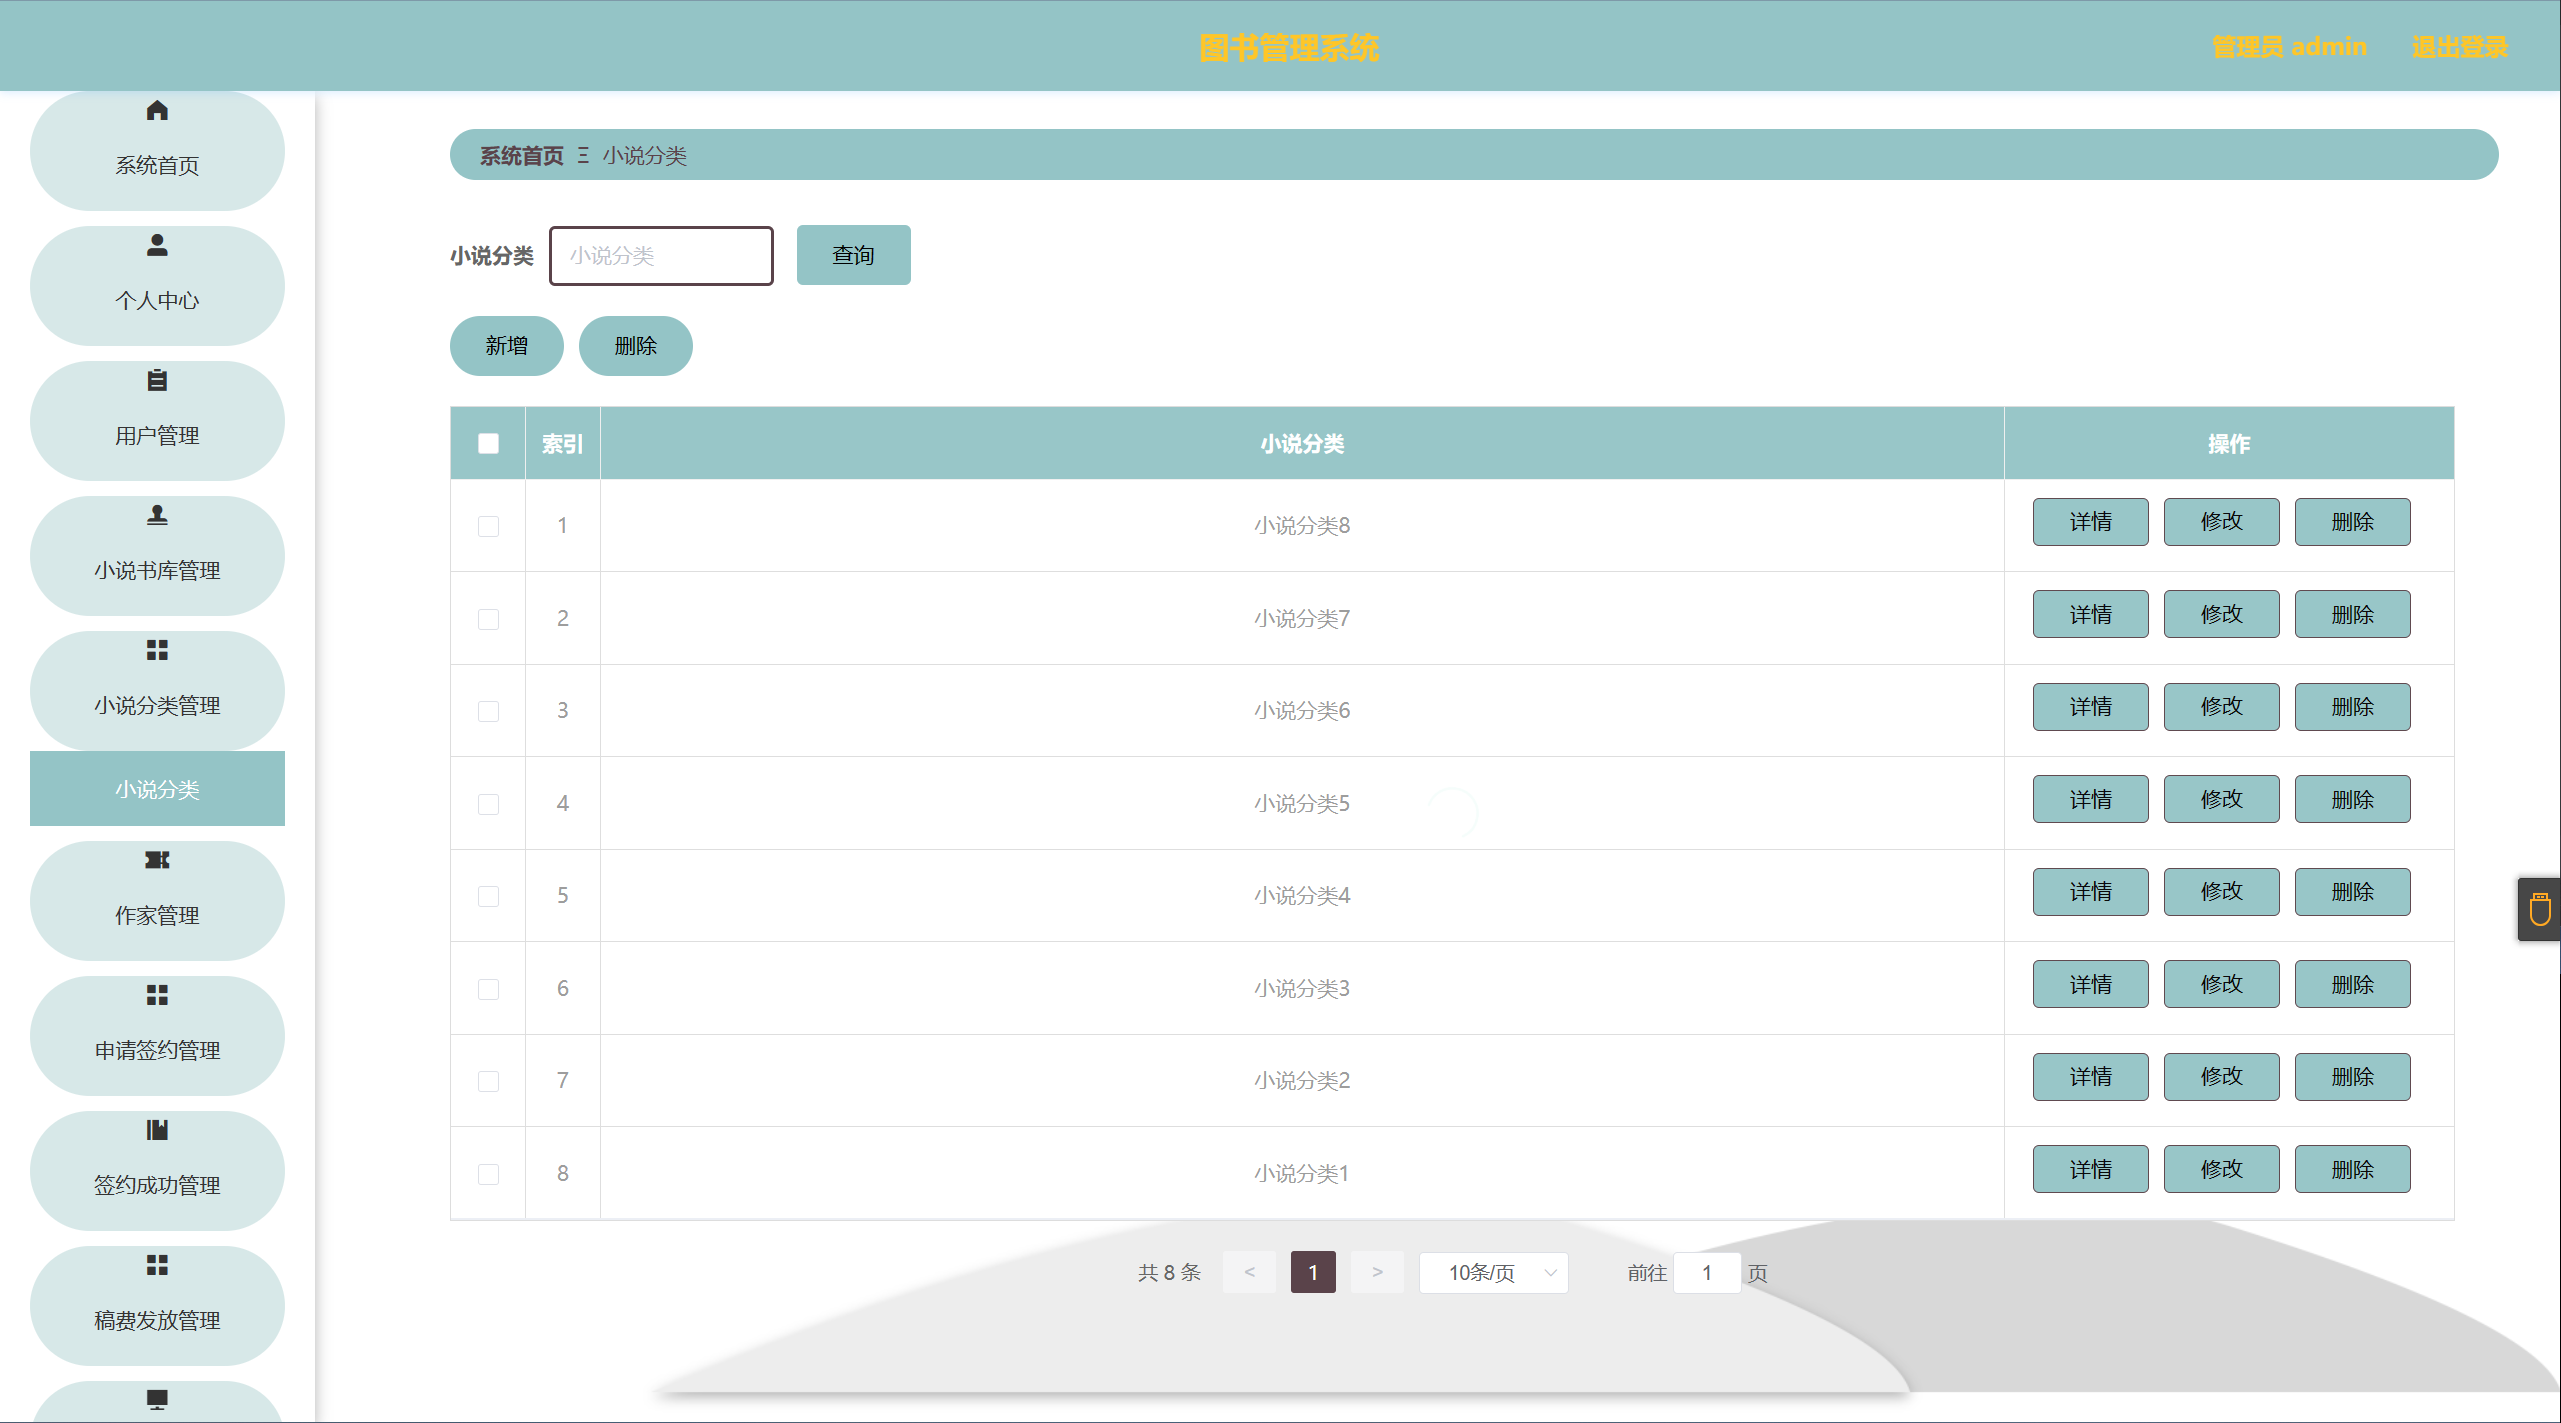Click 退出登录 in the header

2460,47
